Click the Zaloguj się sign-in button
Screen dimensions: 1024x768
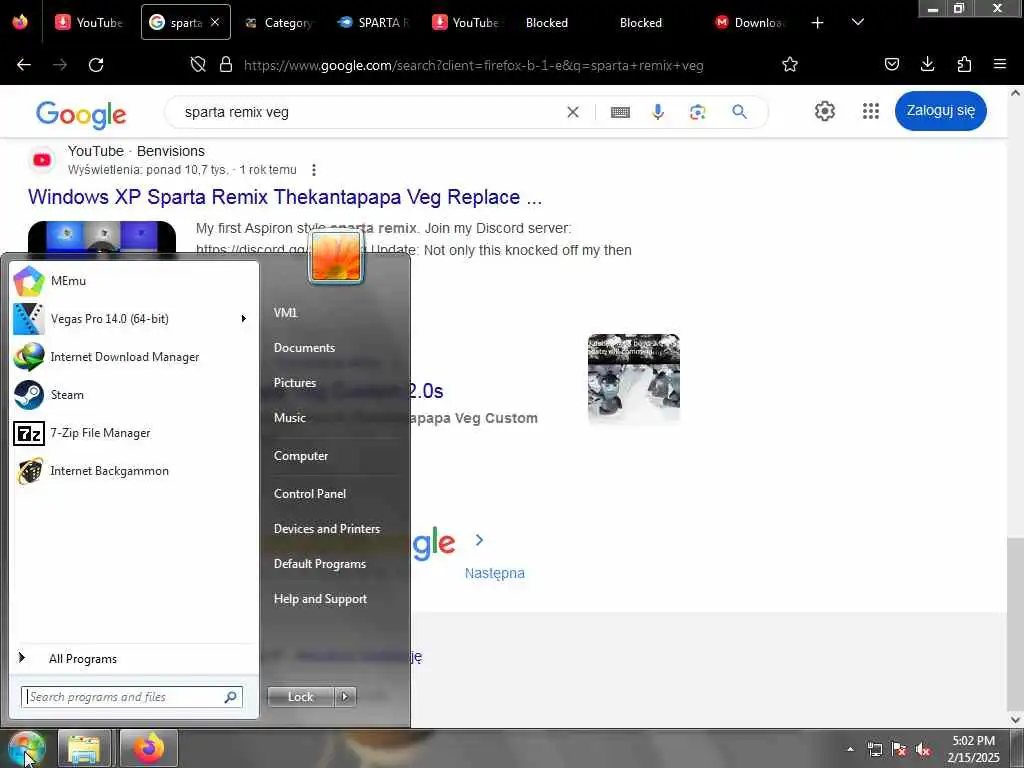click(940, 110)
